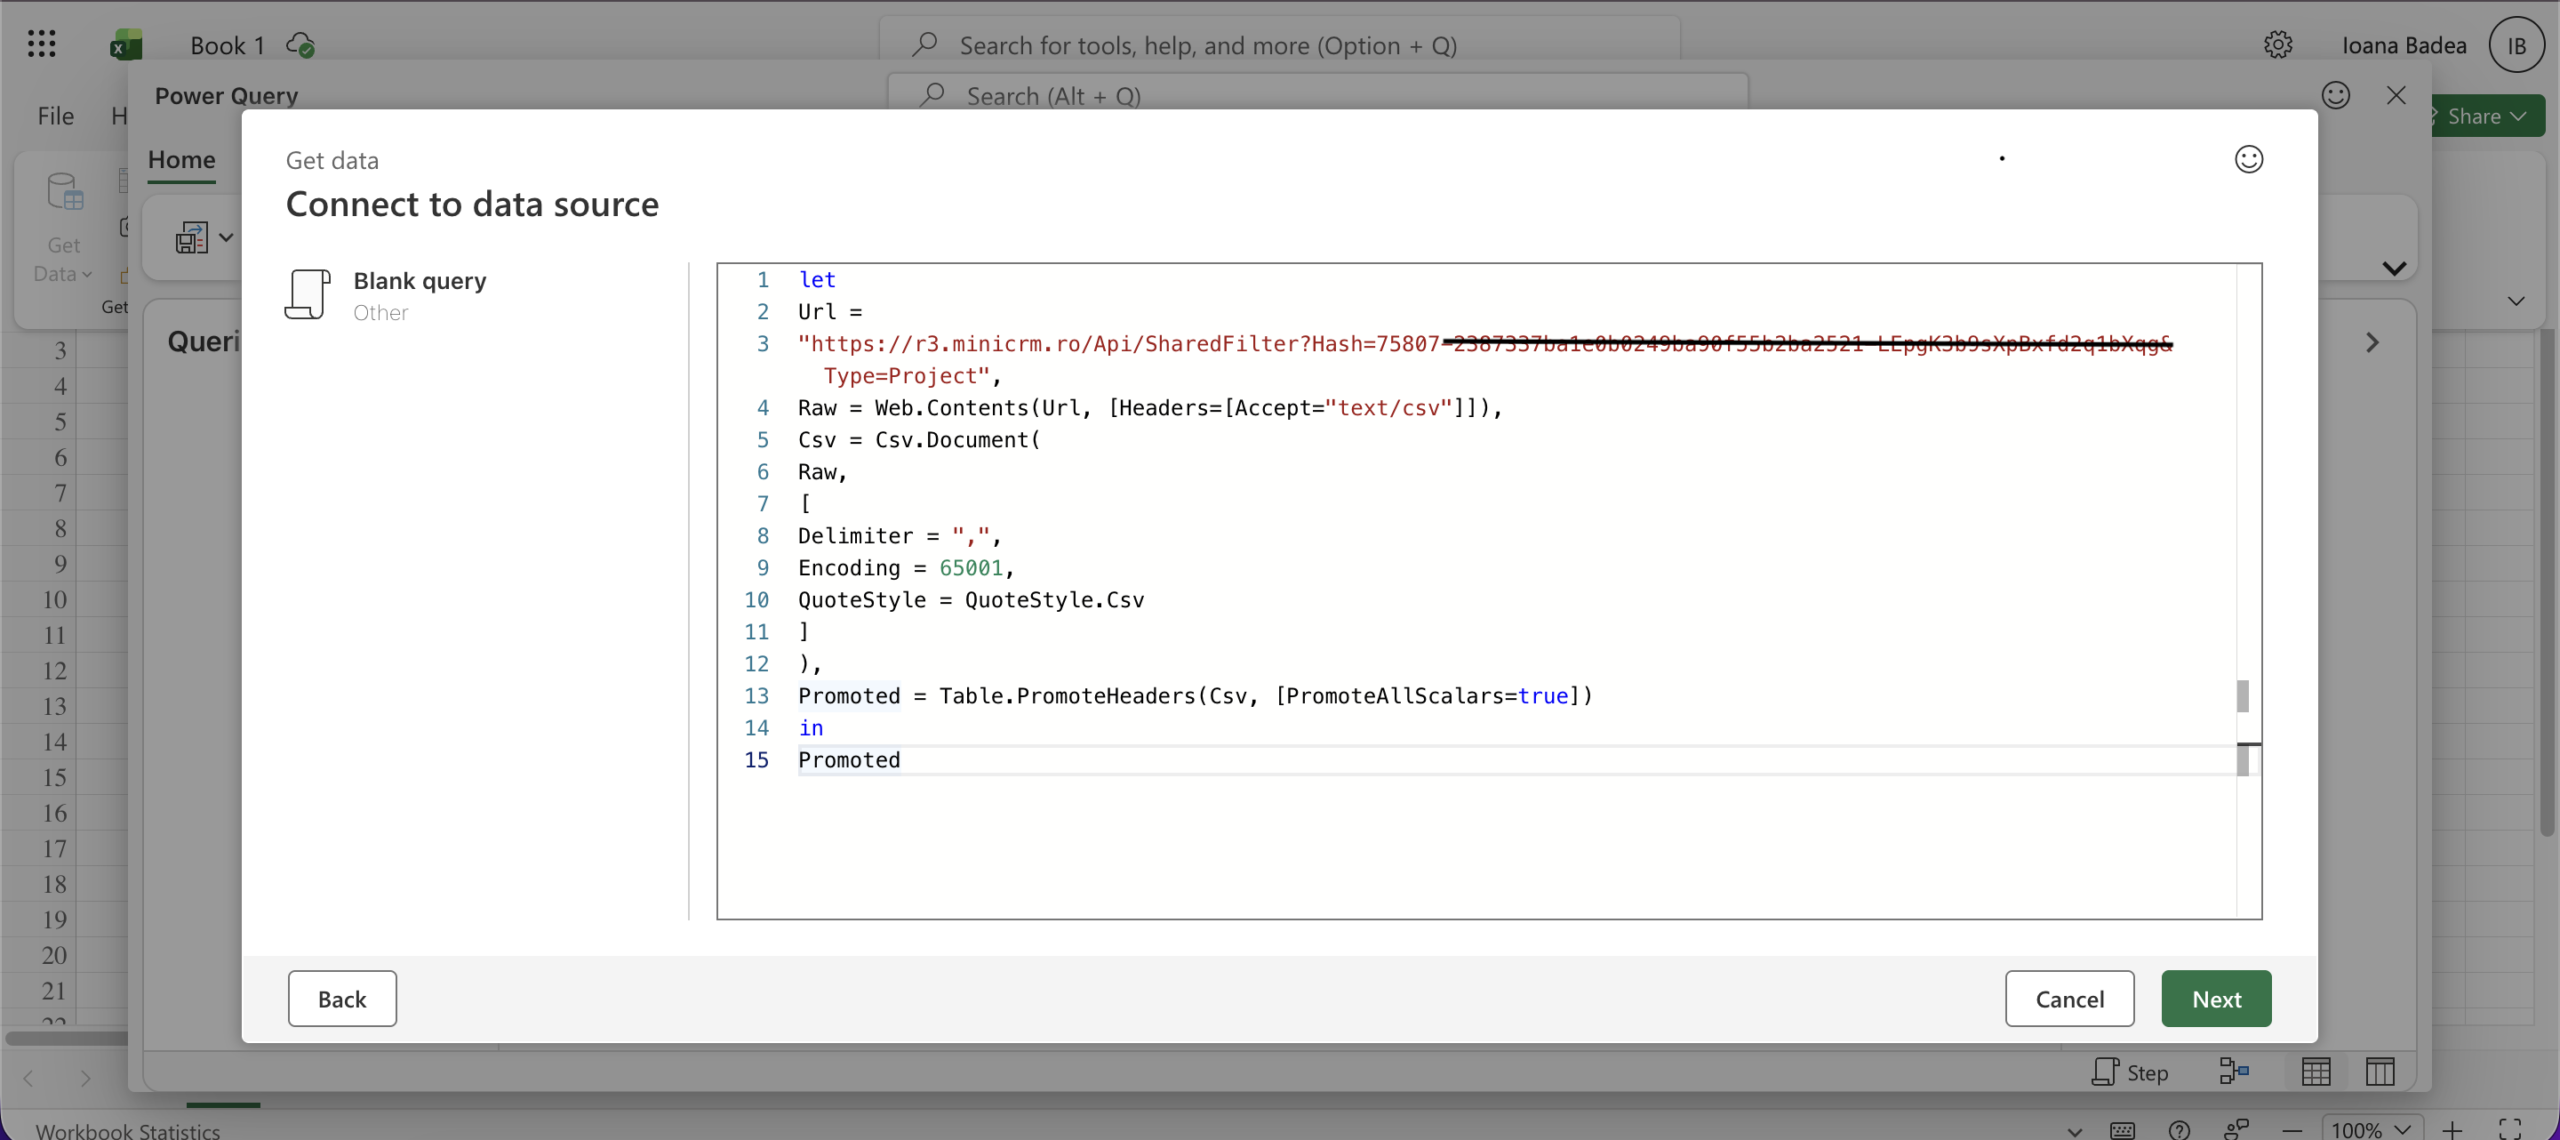
Task: Open the 100% zoom dropdown
Action: (2371, 1129)
